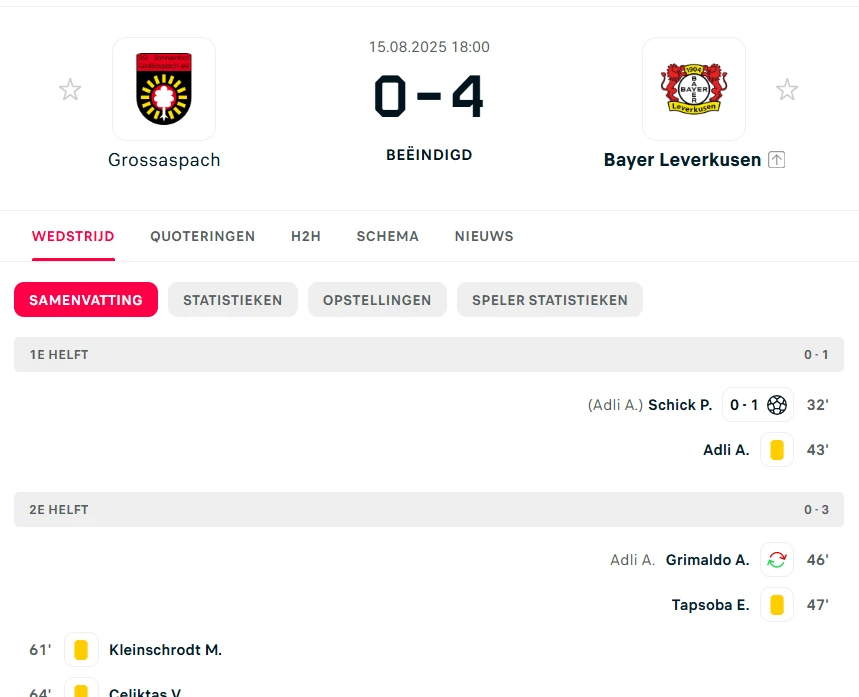Click the Samenvatting button
859x697 pixels.
click(x=86, y=300)
